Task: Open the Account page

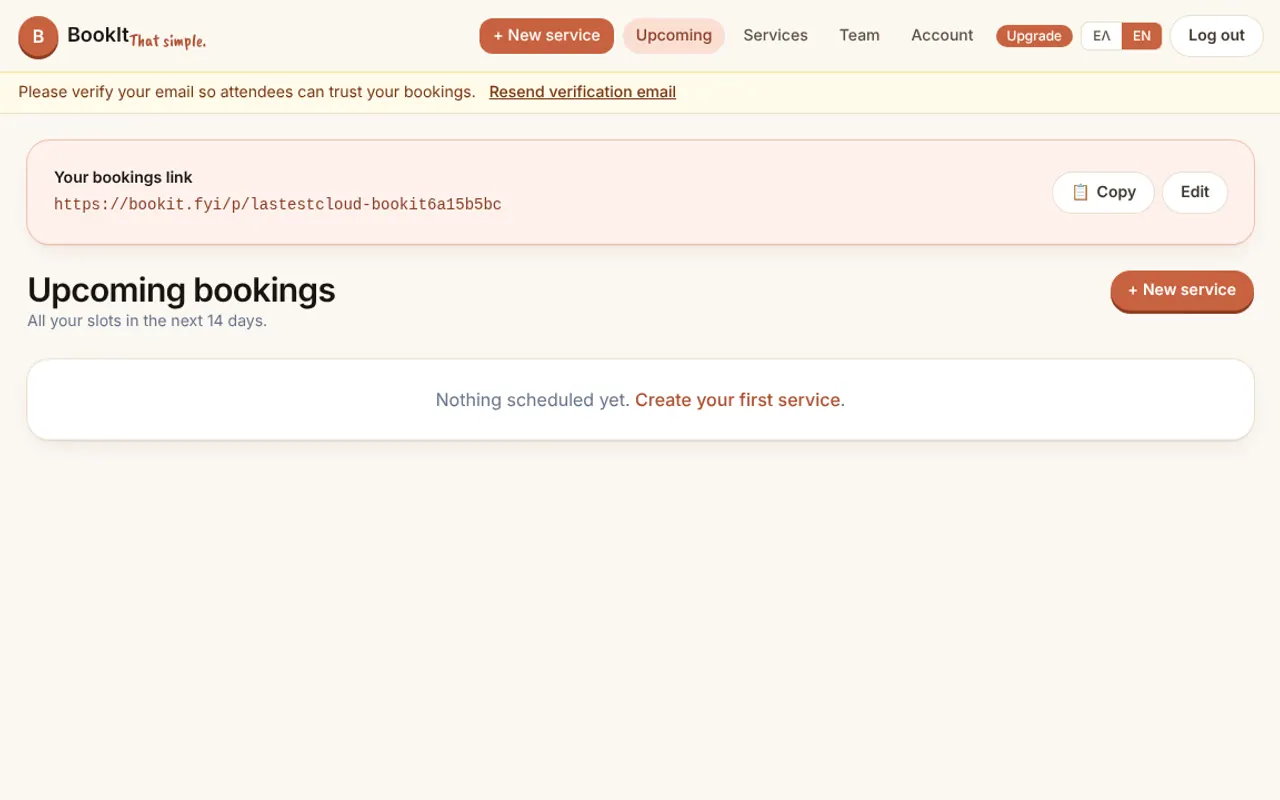Action: tap(942, 36)
